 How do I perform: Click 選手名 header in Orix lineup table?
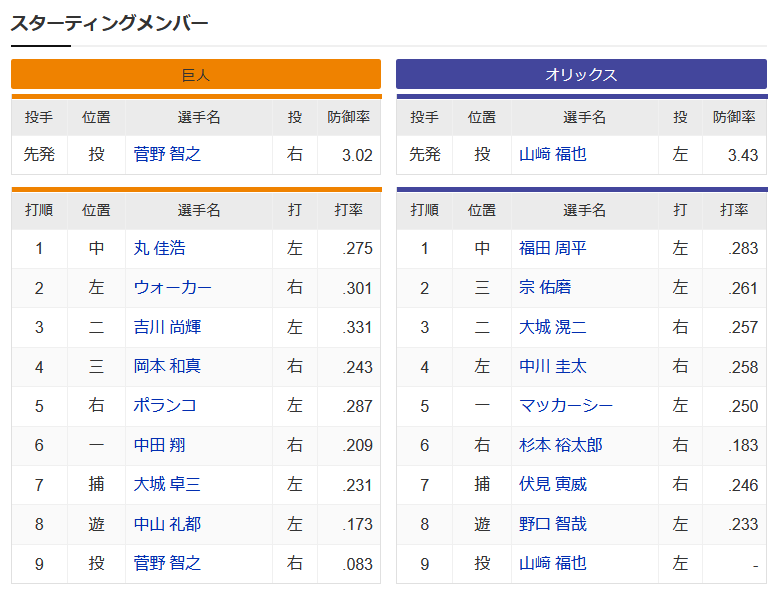pyautogui.click(x=584, y=210)
